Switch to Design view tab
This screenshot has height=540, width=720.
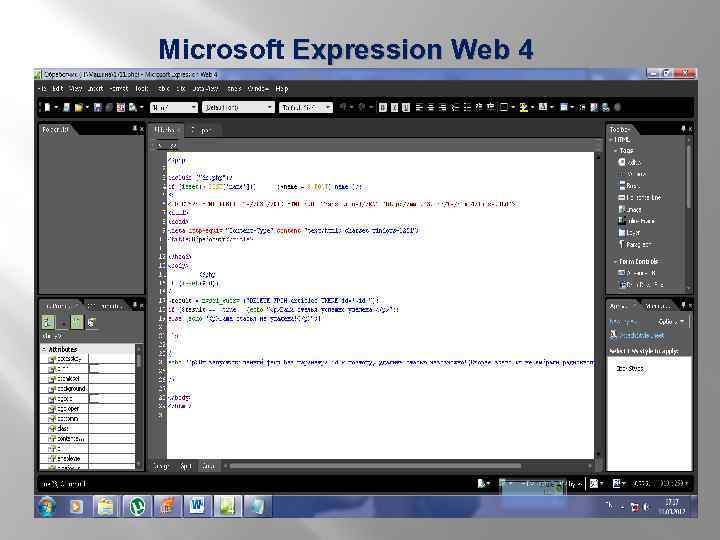click(x=160, y=466)
